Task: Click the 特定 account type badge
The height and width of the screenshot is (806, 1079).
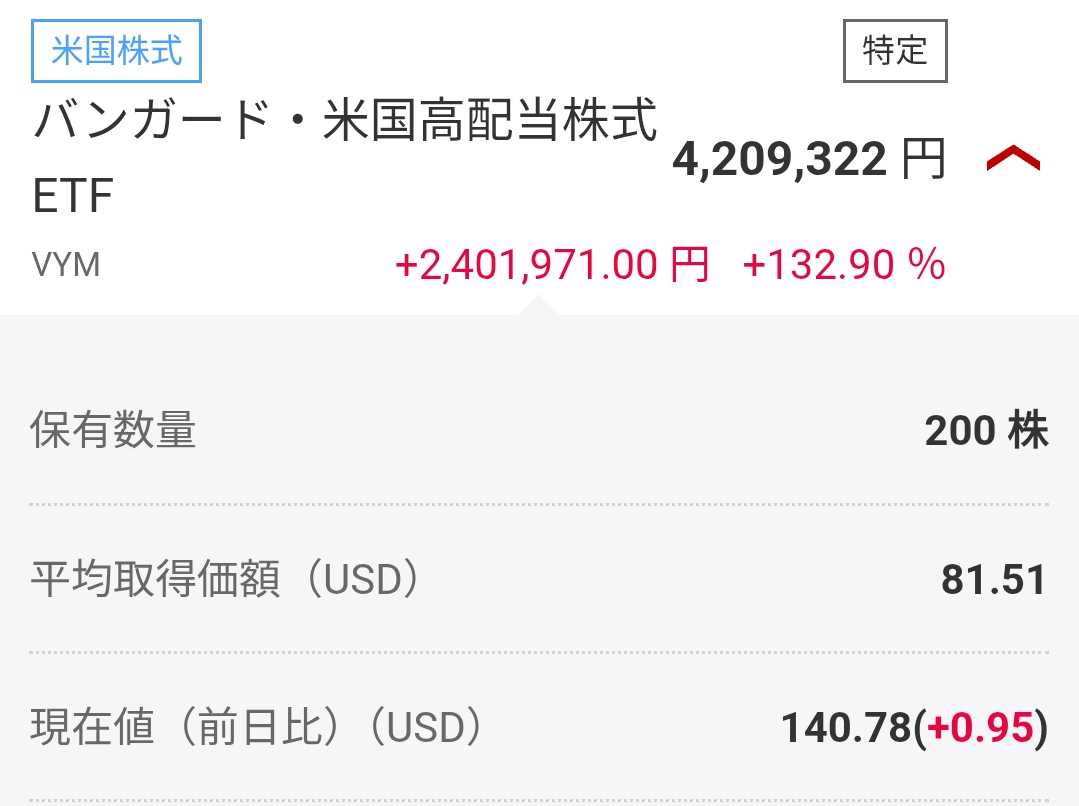Action: pyautogui.click(x=894, y=51)
